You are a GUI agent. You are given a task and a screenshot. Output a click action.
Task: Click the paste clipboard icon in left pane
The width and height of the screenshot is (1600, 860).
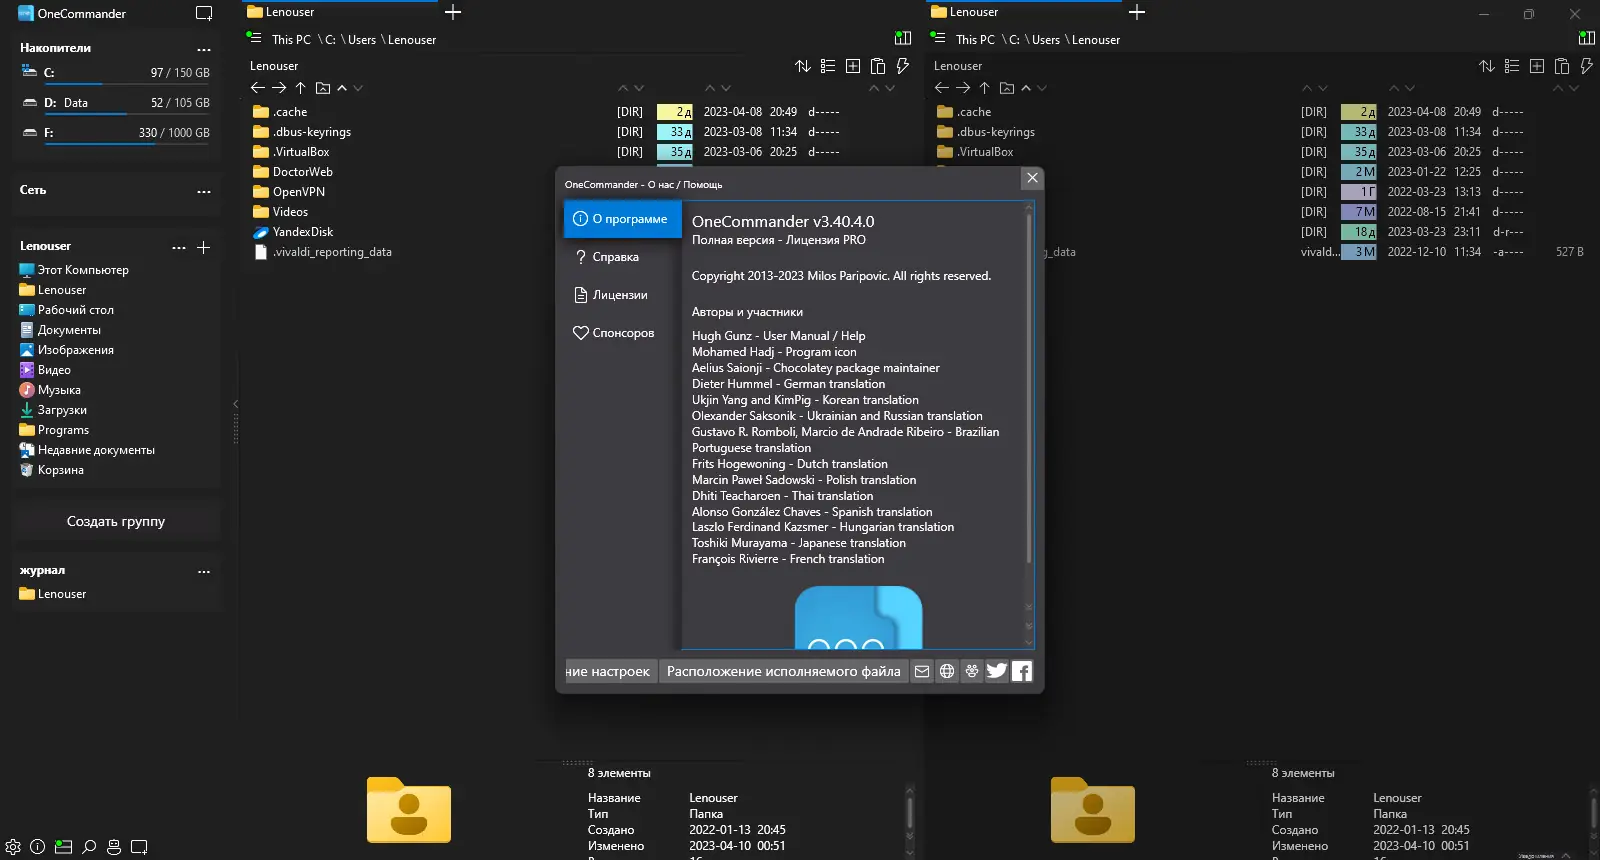(x=878, y=66)
